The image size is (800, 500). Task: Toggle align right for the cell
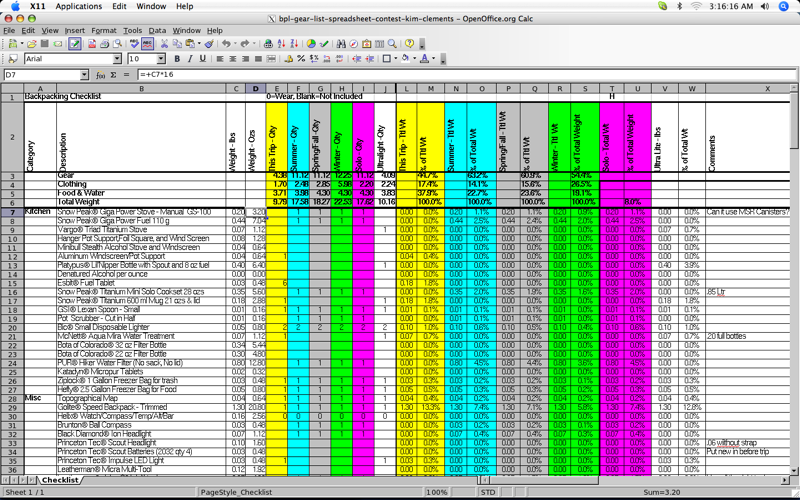click(245, 59)
